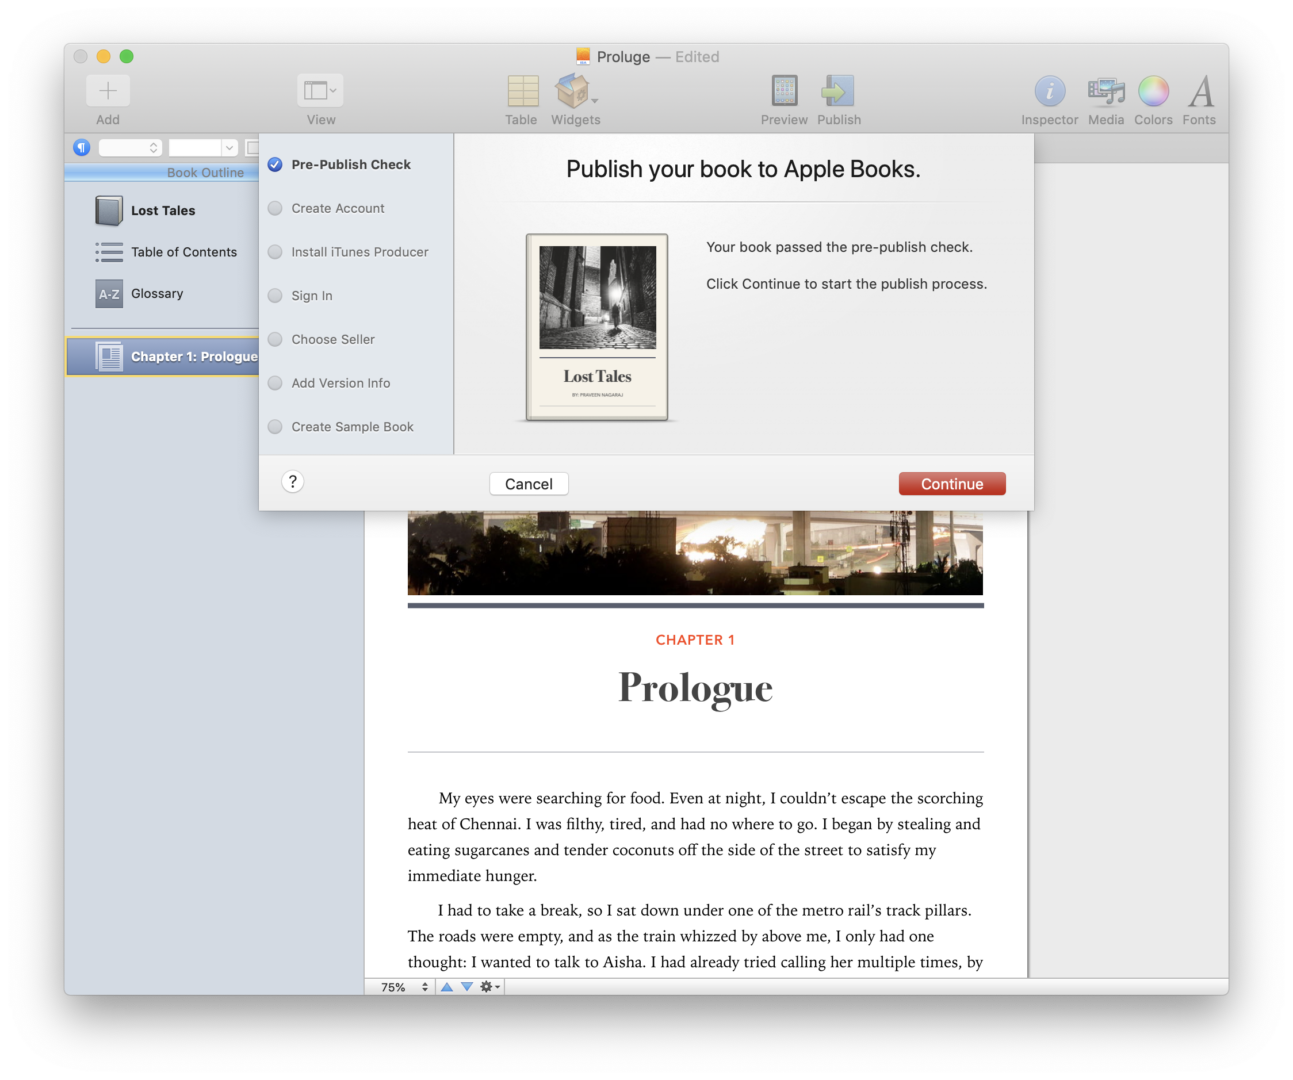Select the Lost Tales book icon
1293x1080 pixels.
pos(109,211)
